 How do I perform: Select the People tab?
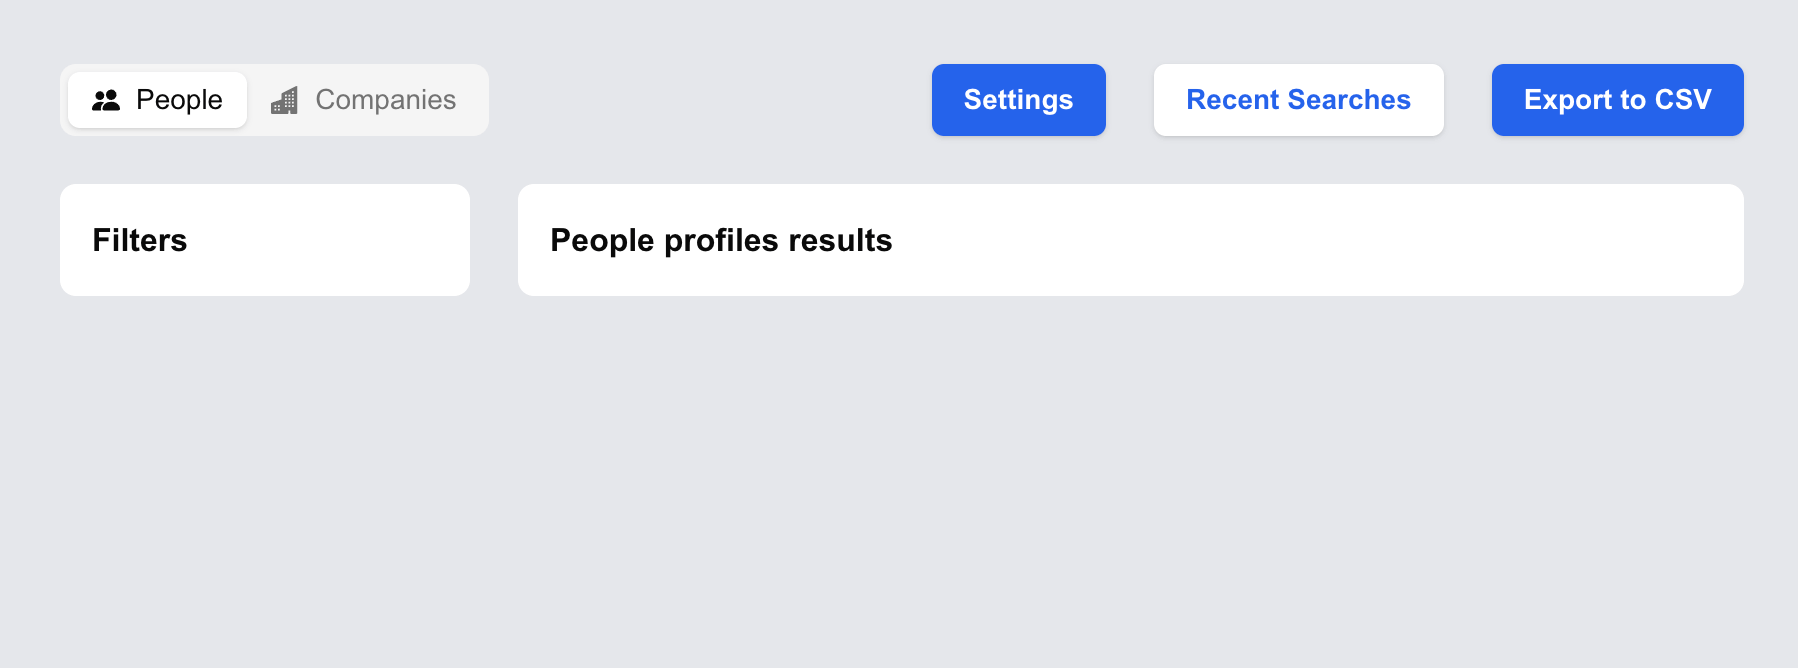click(x=157, y=100)
